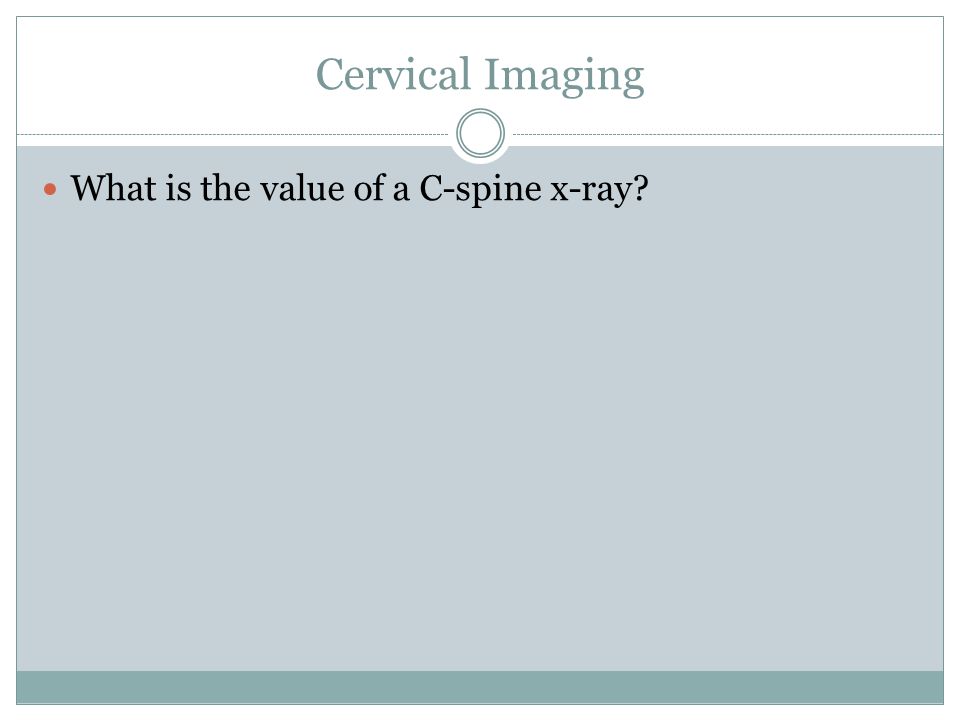Click the "Cervical Imaging" slide title

480,75
